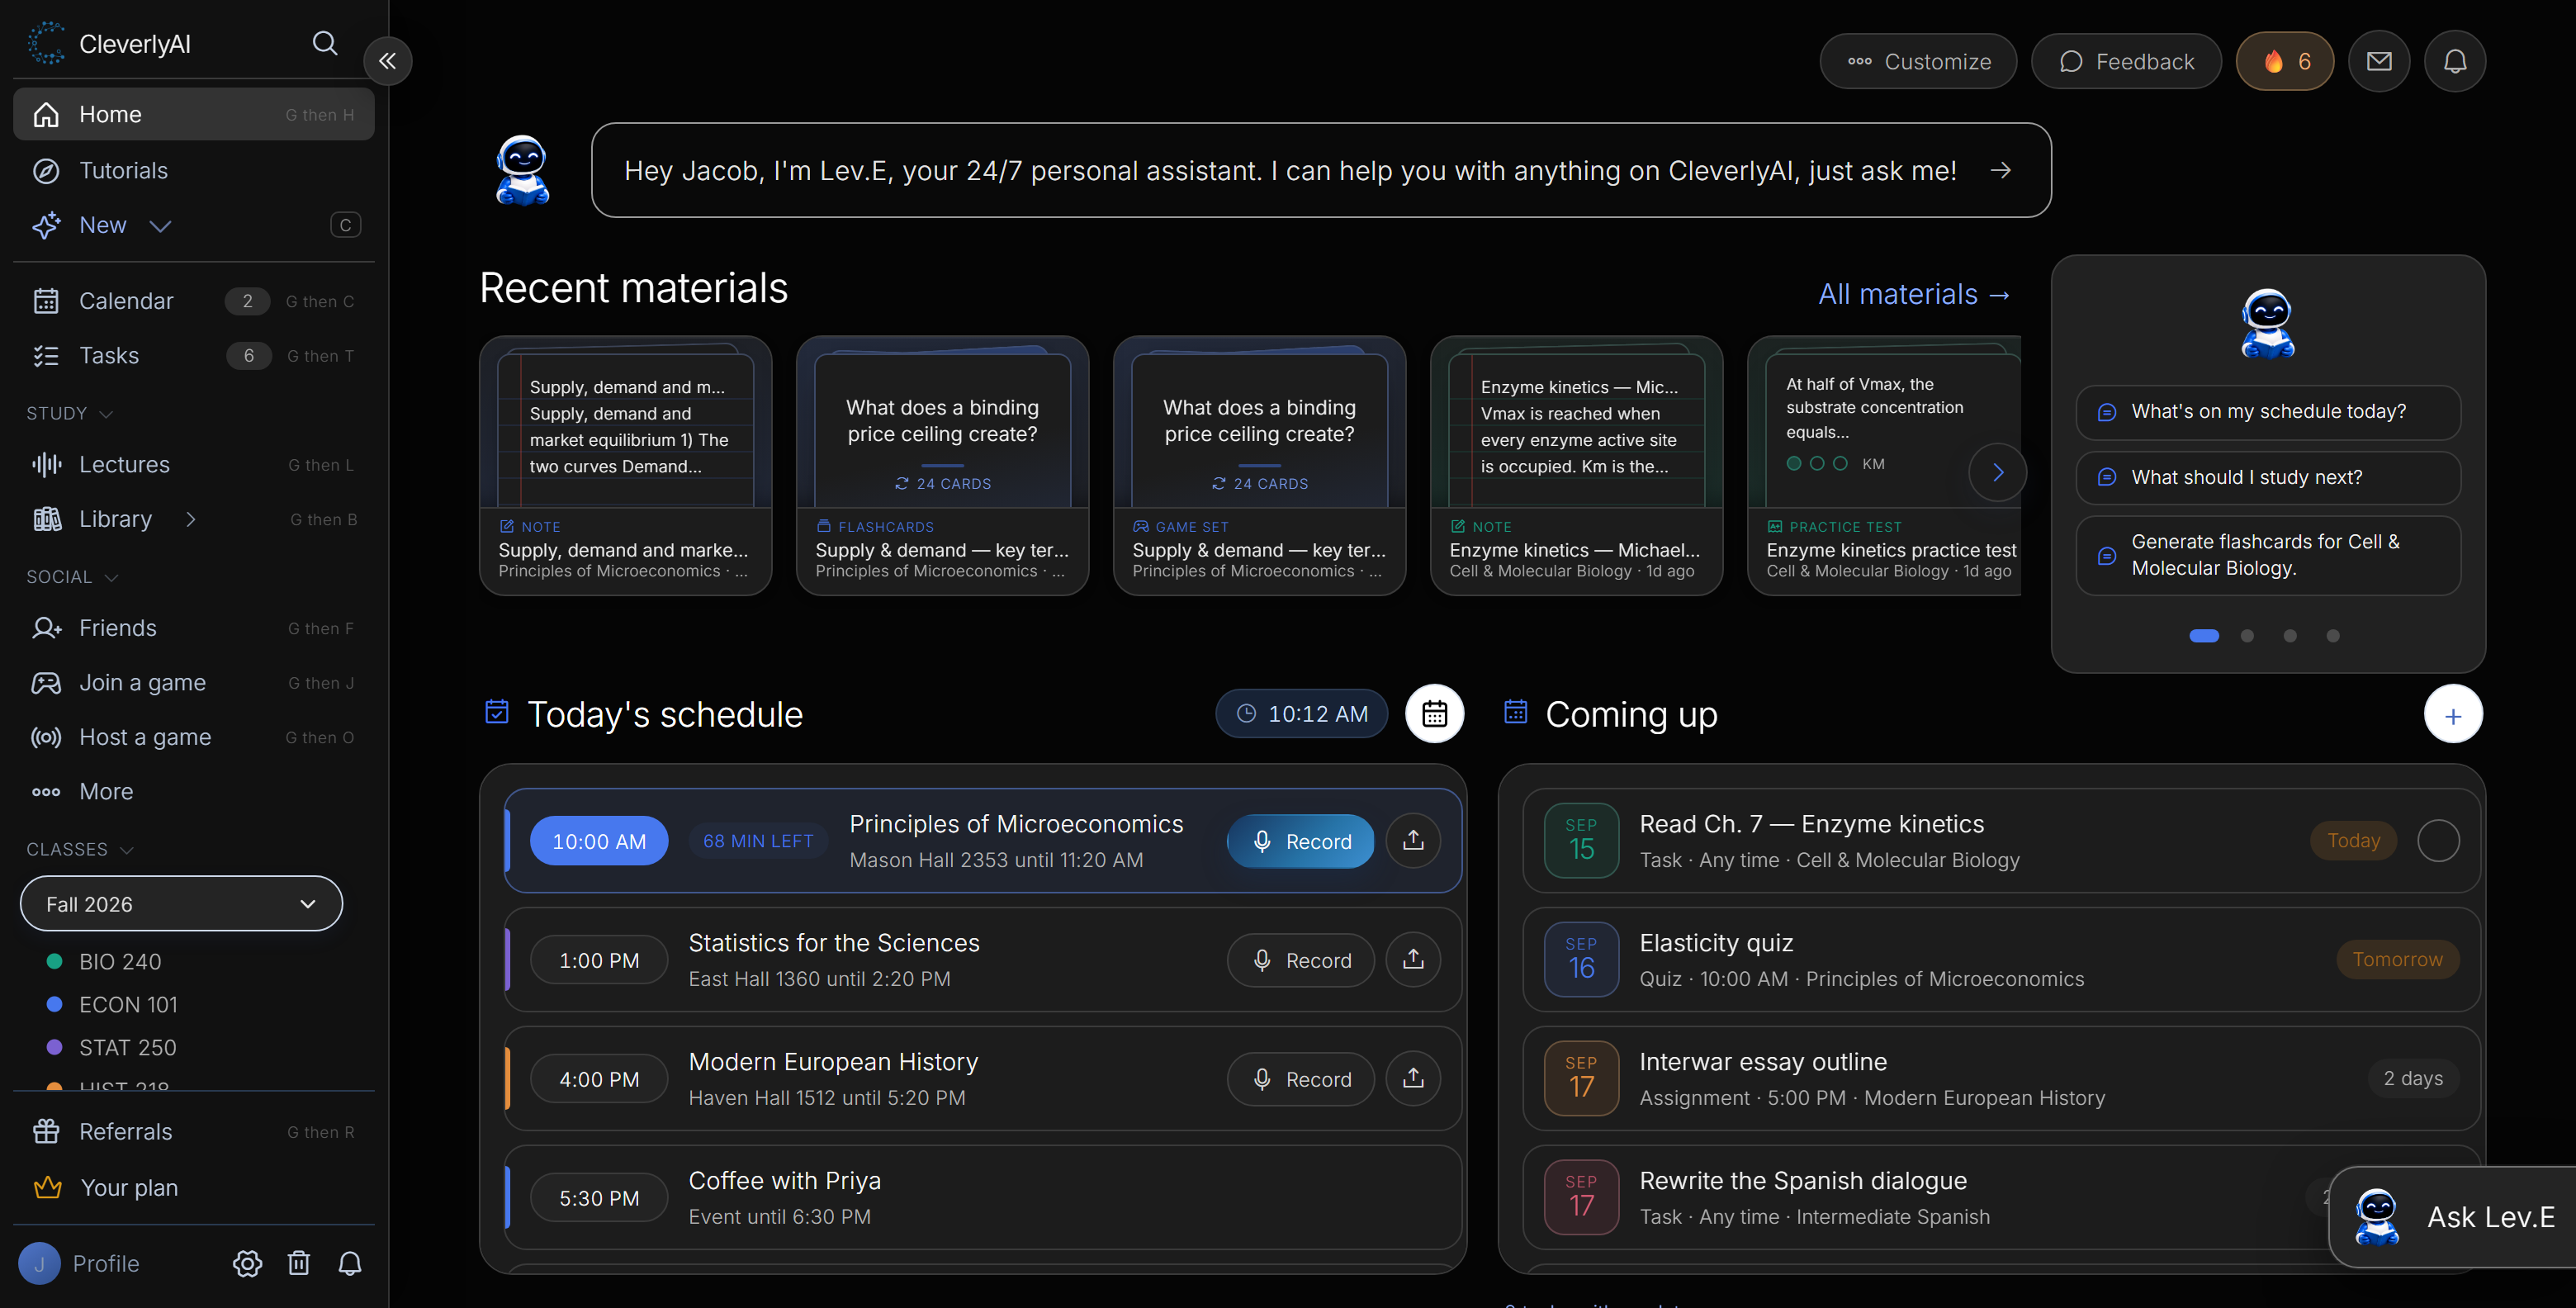Open Enzyme kinetics Michaelis note card
This screenshot has width=2576, height=1308.
click(x=1576, y=465)
